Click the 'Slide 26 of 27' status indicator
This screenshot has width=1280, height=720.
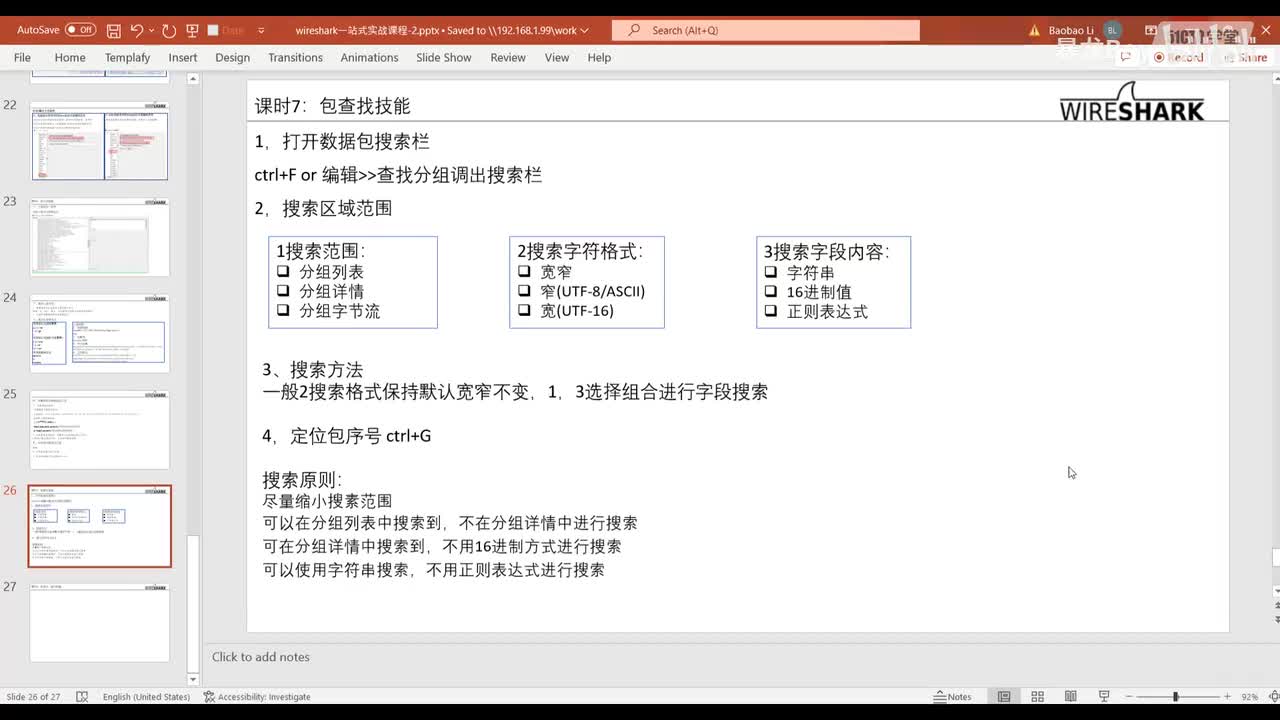pos(33,697)
